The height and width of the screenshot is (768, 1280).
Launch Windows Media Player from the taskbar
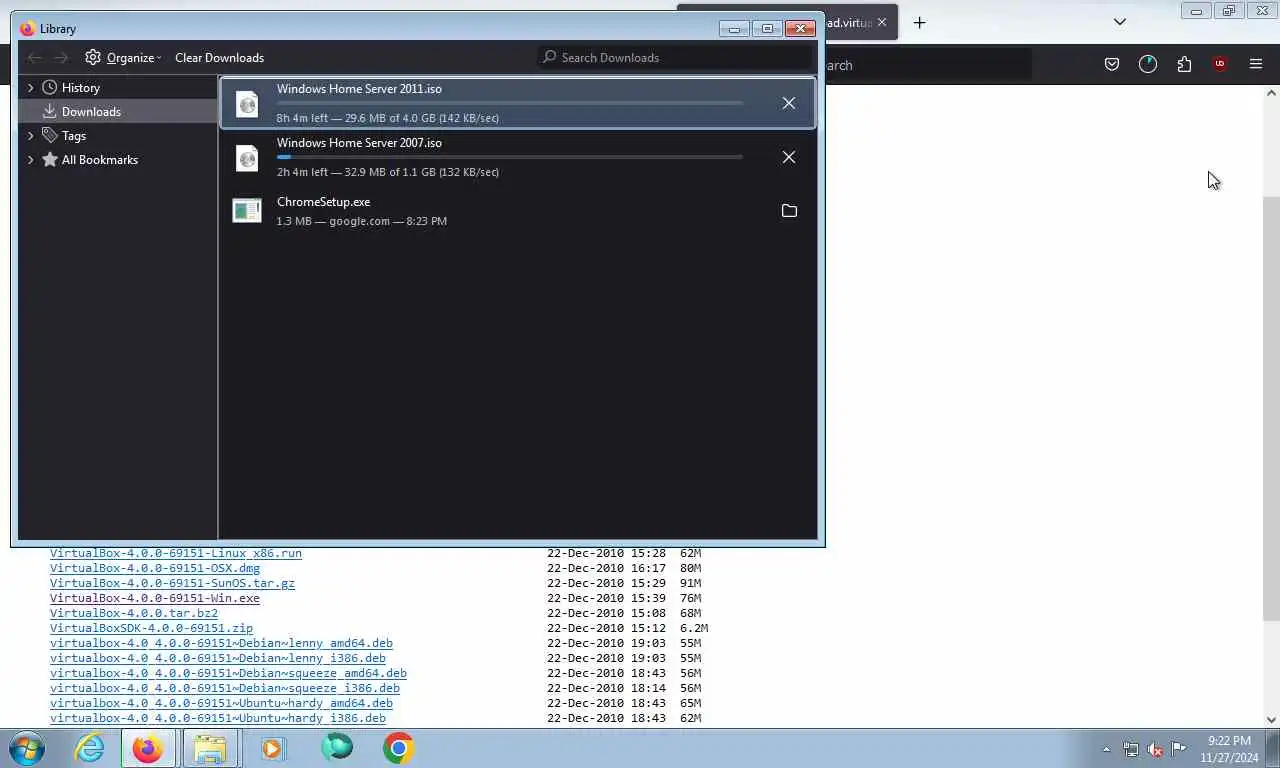point(273,748)
